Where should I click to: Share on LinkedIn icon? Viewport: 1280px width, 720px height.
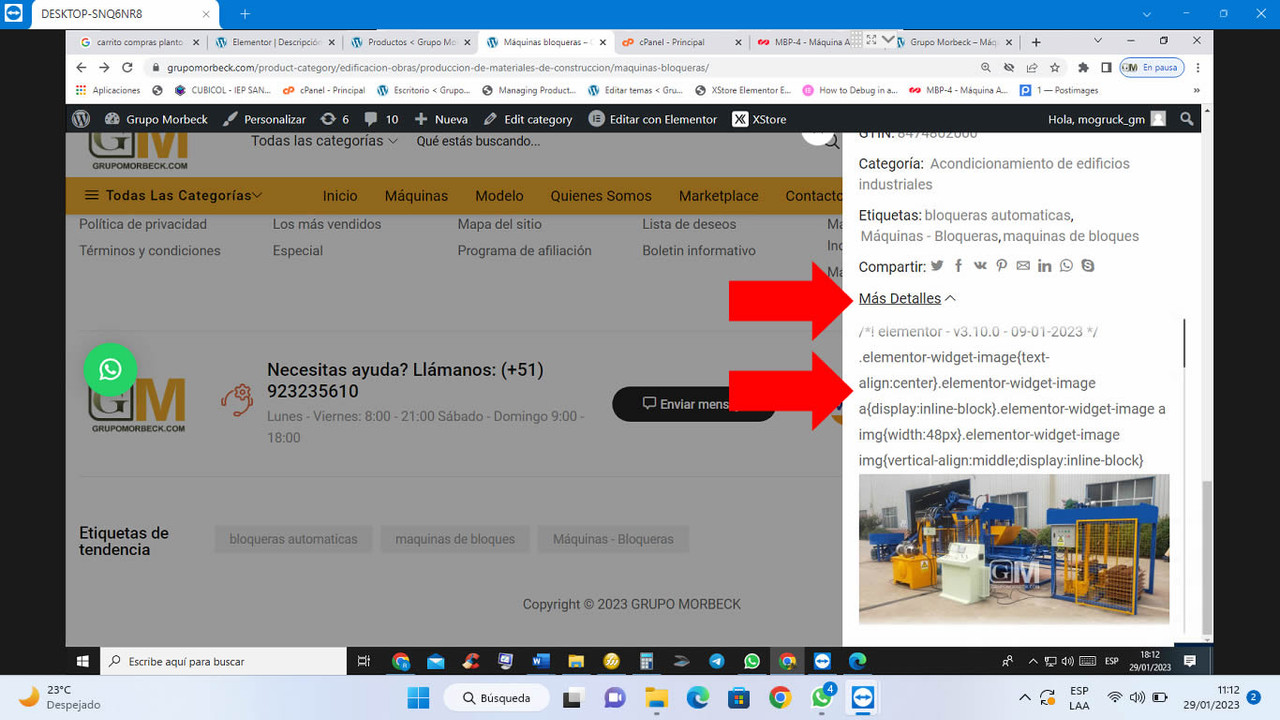(1045, 266)
